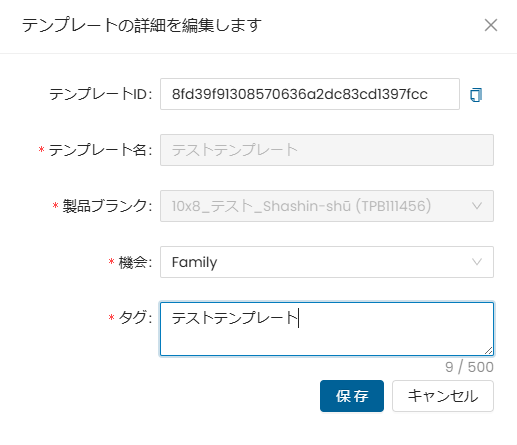Copy the template ID to clipboard
The height and width of the screenshot is (445, 517).
pyautogui.click(x=476, y=95)
